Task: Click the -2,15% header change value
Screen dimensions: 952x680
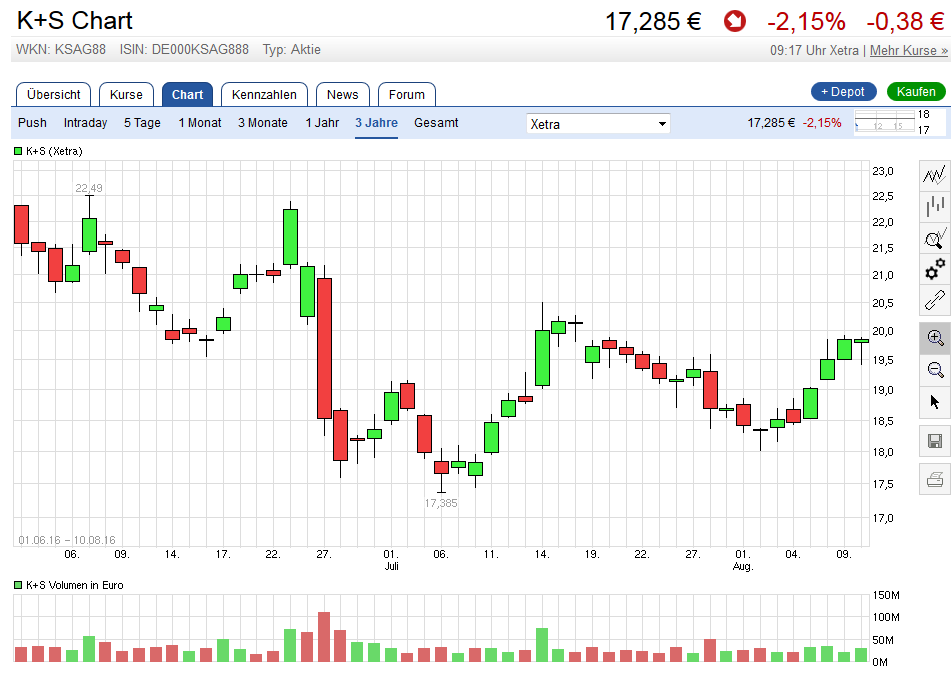Action: (806, 22)
